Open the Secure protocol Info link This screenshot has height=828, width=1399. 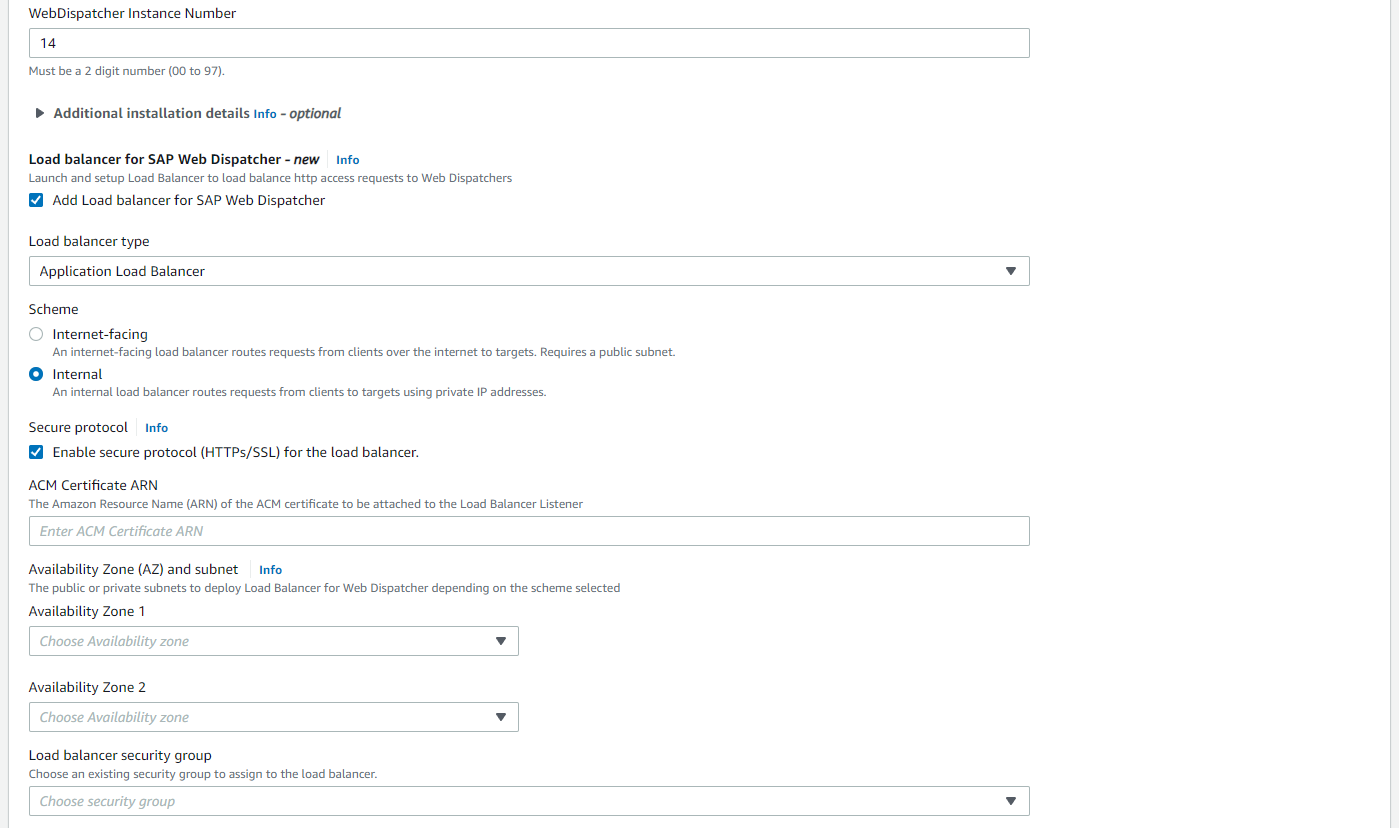point(156,428)
